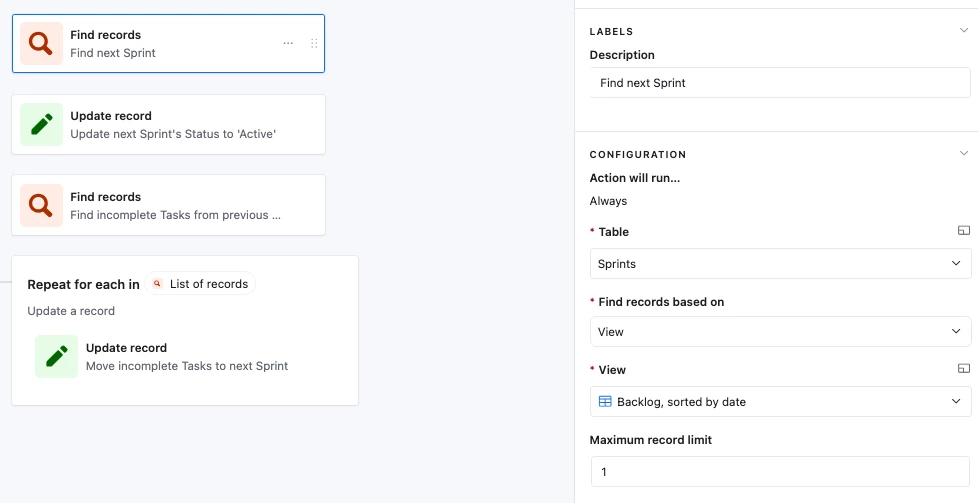The image size is (978, 503).
Task: Collapse the Labels section
Action: coord(964,31)
